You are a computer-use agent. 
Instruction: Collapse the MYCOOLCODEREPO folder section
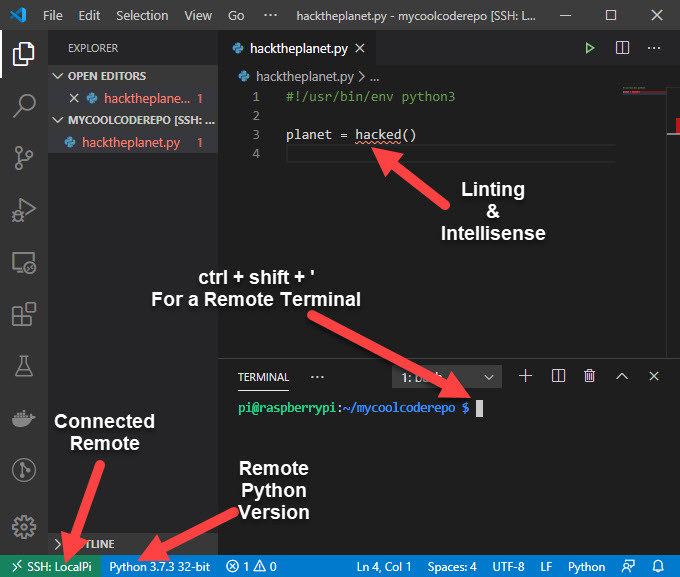pyautogui.click(x=57, y=120)
